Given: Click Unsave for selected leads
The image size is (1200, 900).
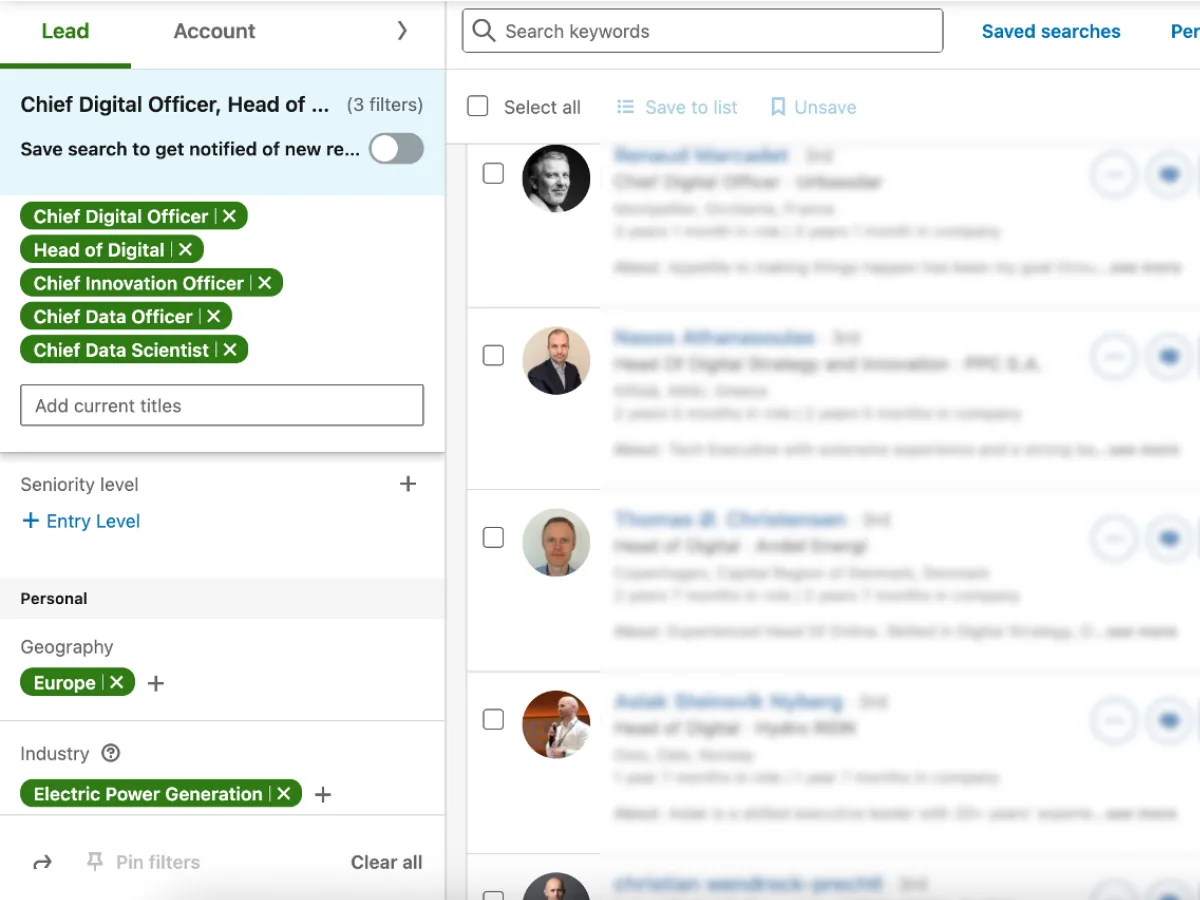Looking at the screenshot, I should point(813,107).
